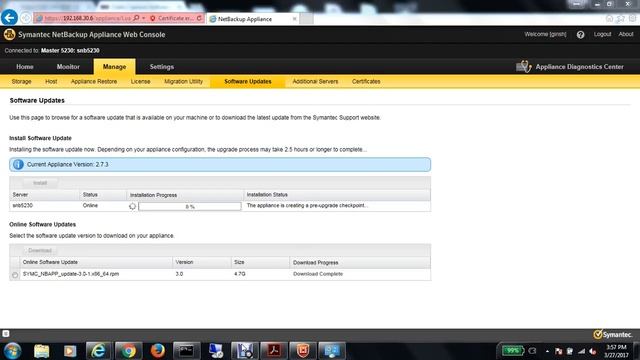Open the browser favorites star icon
Viewport: 640px width, 360px height.
(x=621, y=19)
